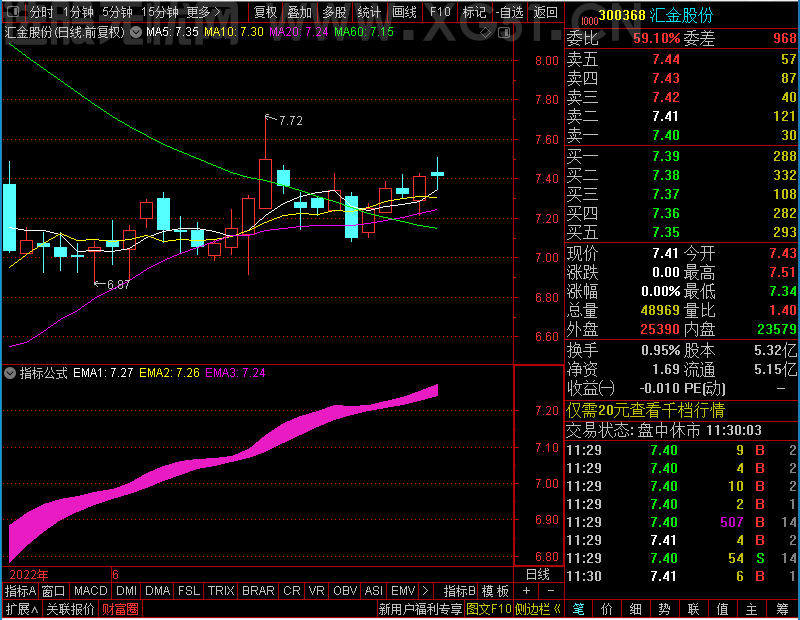Open the 模板 template option

[x=495, y=591]
